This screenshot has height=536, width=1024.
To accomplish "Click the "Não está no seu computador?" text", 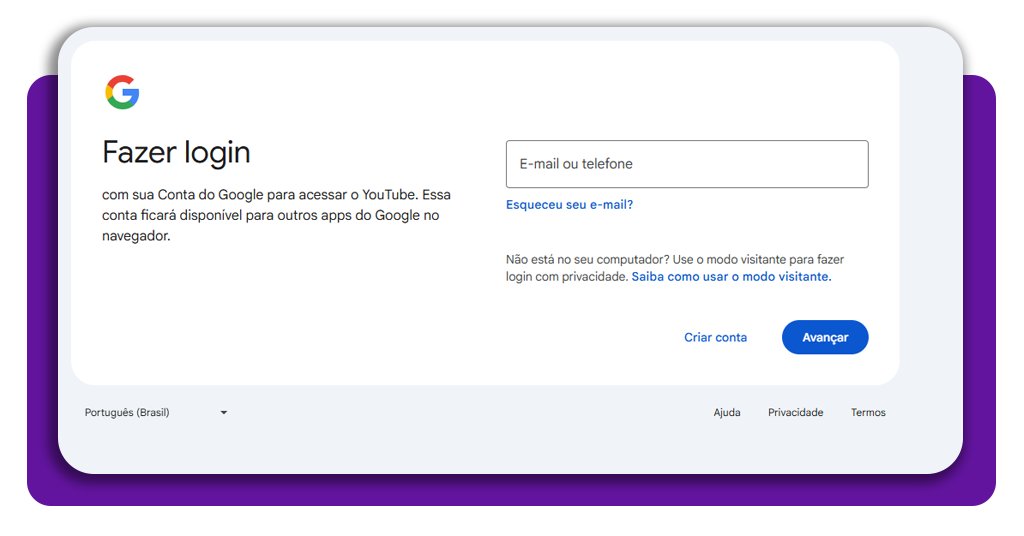I will click(583, 259).
